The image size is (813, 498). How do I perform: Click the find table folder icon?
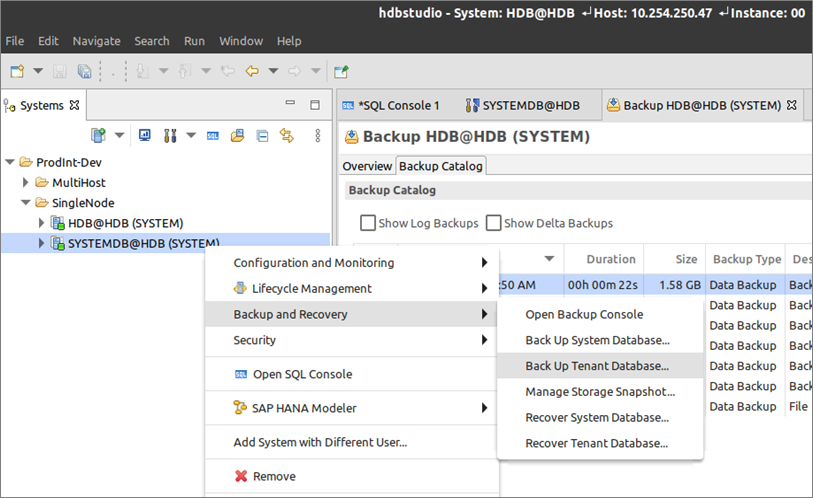(237, 135)
